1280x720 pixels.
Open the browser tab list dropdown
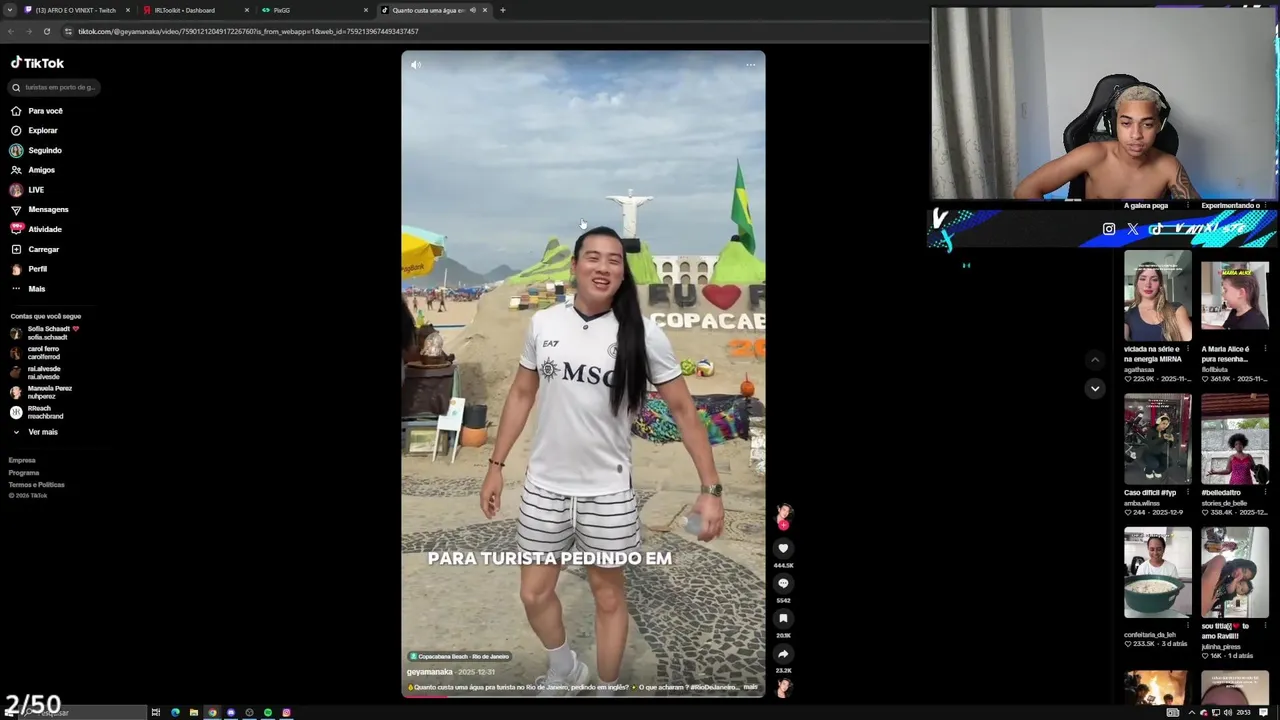pos(9,10)
